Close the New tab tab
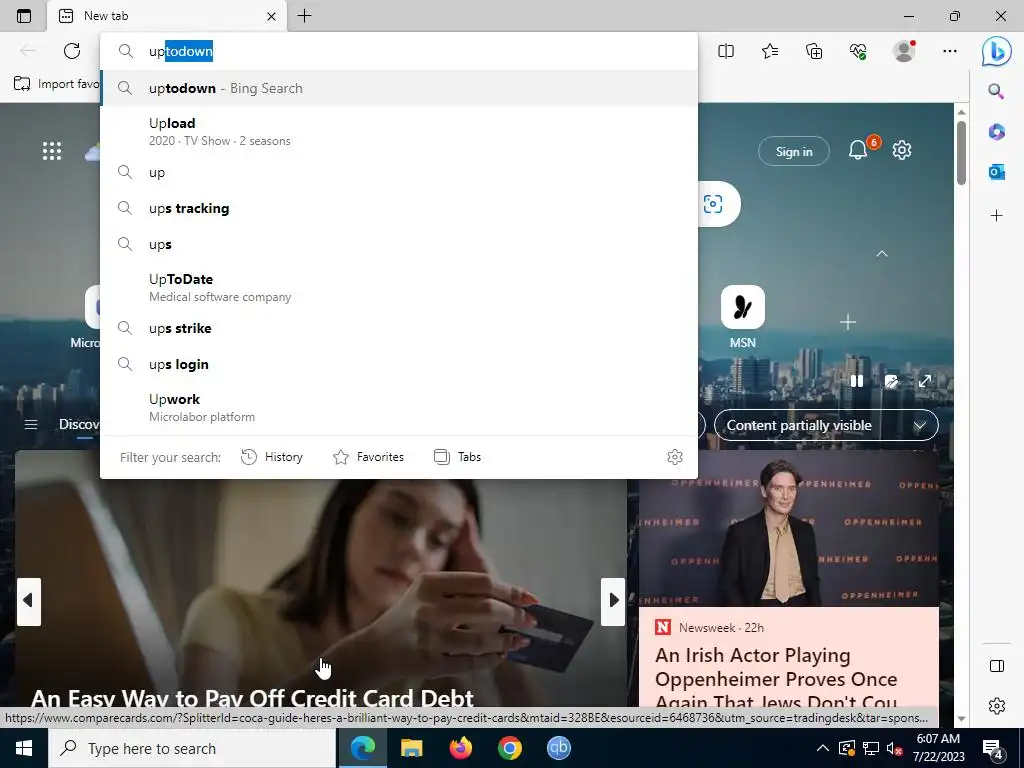This screenshot has width=1024, height=768. [272, 16]
